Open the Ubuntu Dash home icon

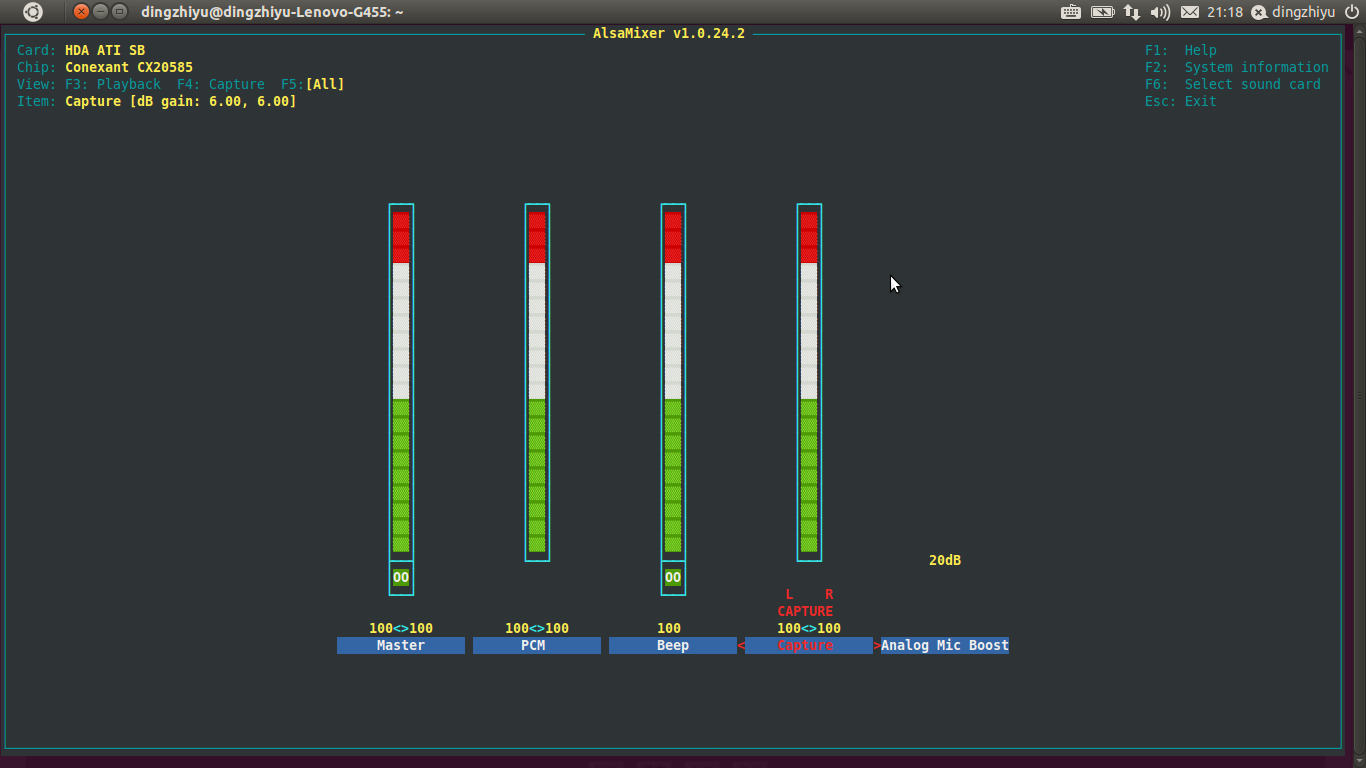(x=32, y=12)
